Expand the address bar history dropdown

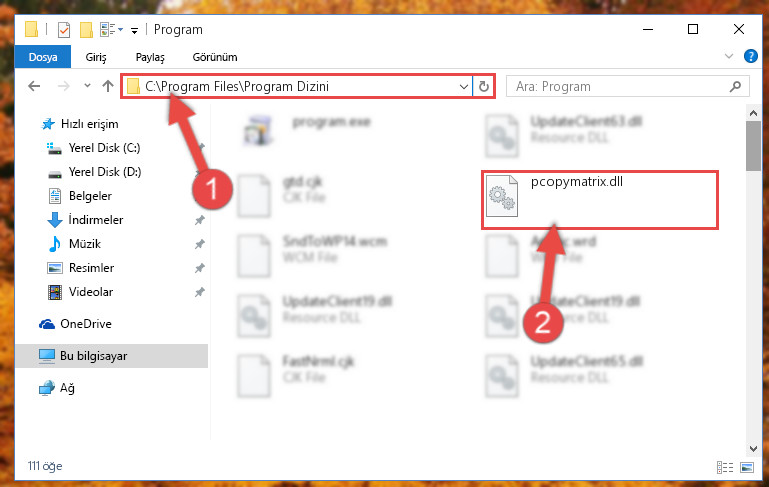(463, 87)
